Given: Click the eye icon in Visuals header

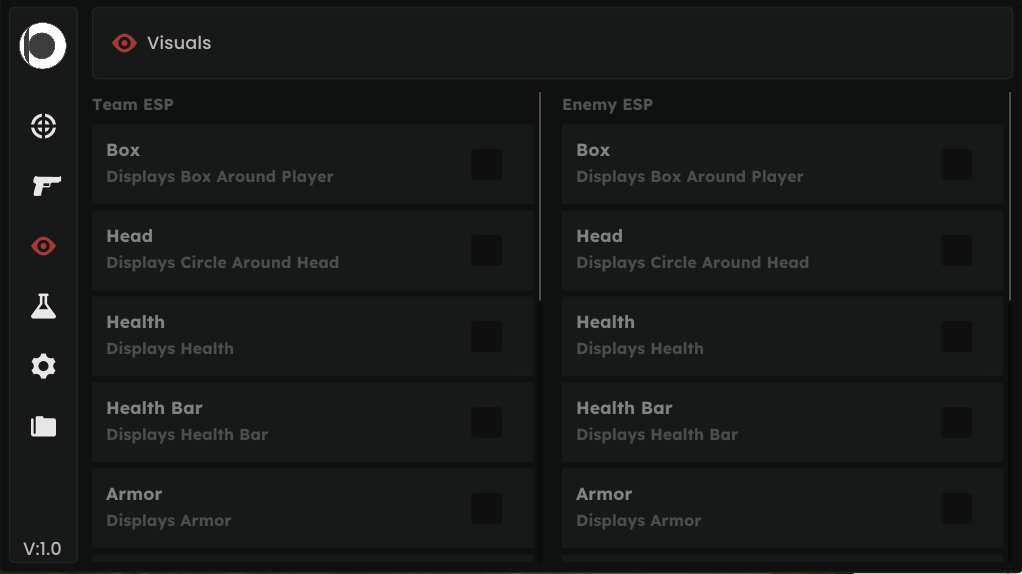Looking at the screenshot, I should coord(124,43).
